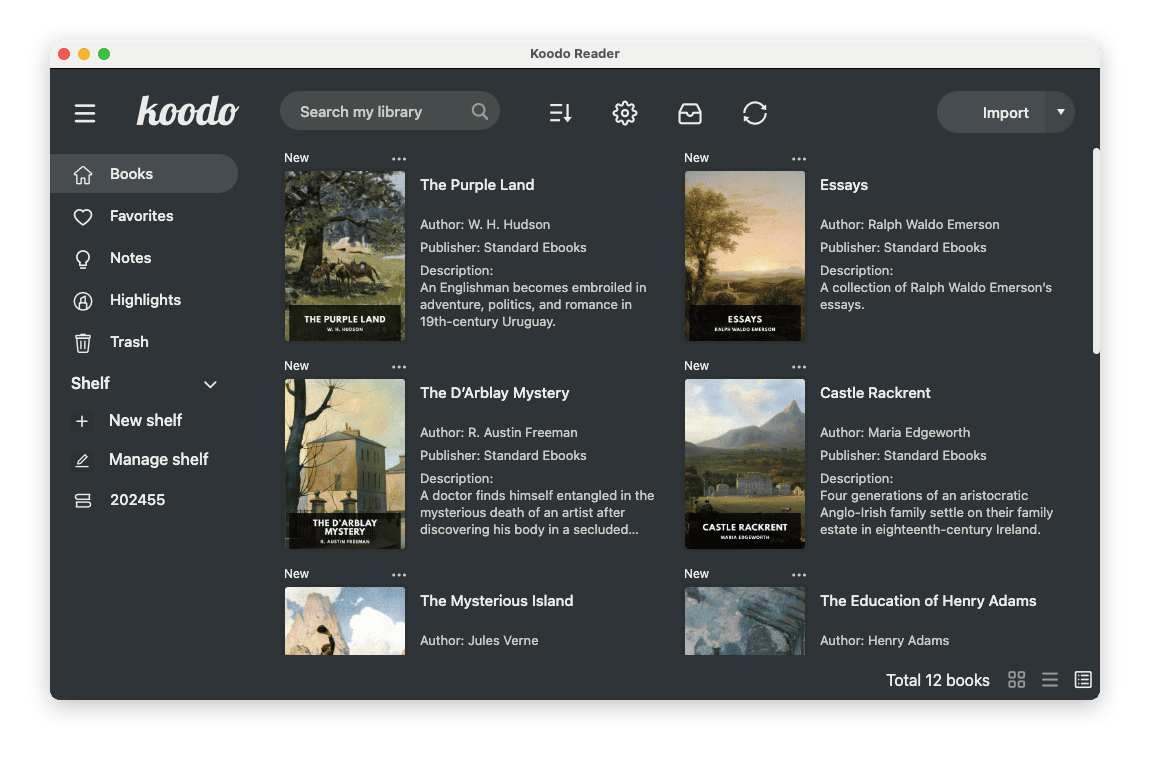Image resolution: width=1150 pixels, height=760 pixels.
Task: Open the Favorites section
Action: [x=141, y=216]
